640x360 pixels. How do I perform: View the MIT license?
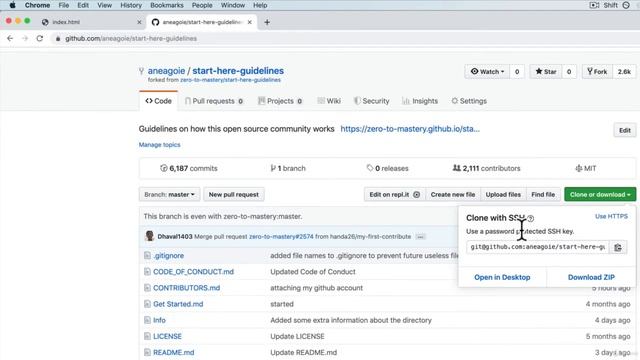coord(586,168)
